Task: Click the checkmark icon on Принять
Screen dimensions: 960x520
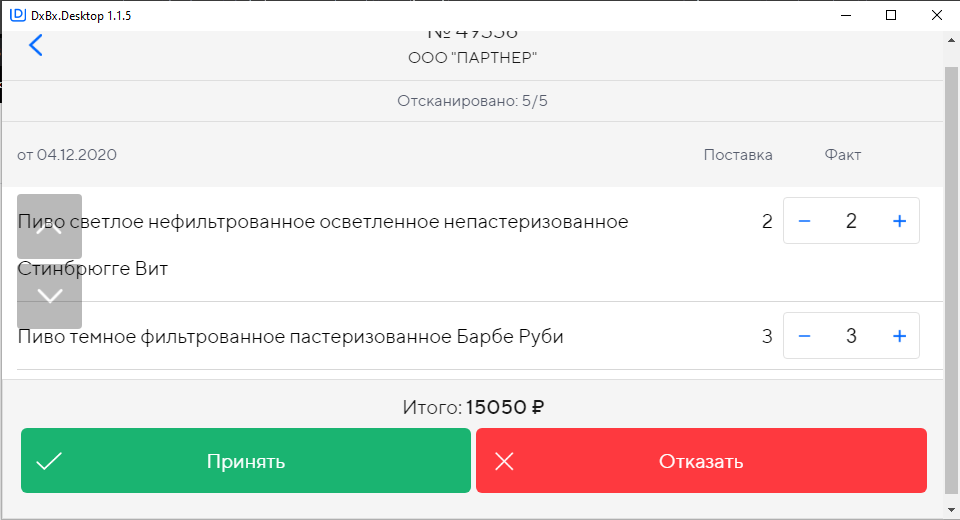Action: pos(49,461)
